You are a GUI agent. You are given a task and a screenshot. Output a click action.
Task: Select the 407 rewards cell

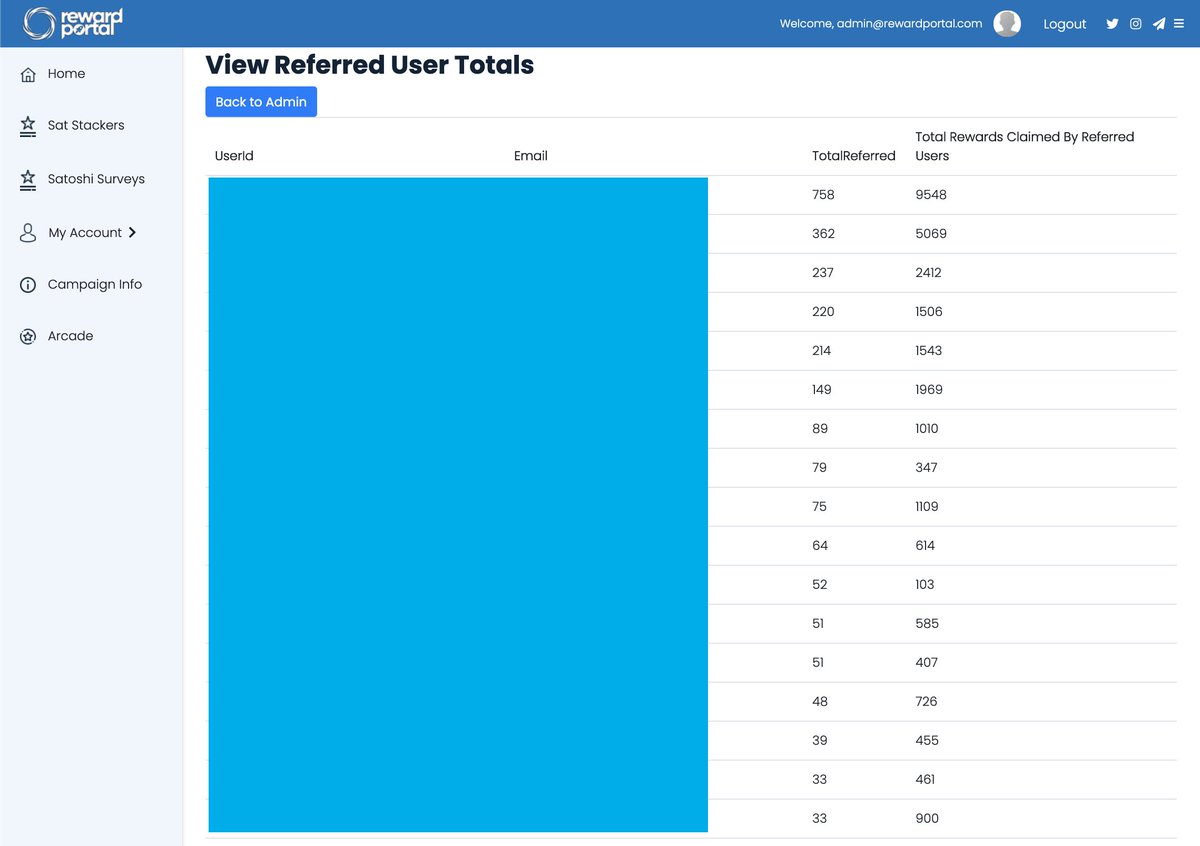[x=927, y=663]
